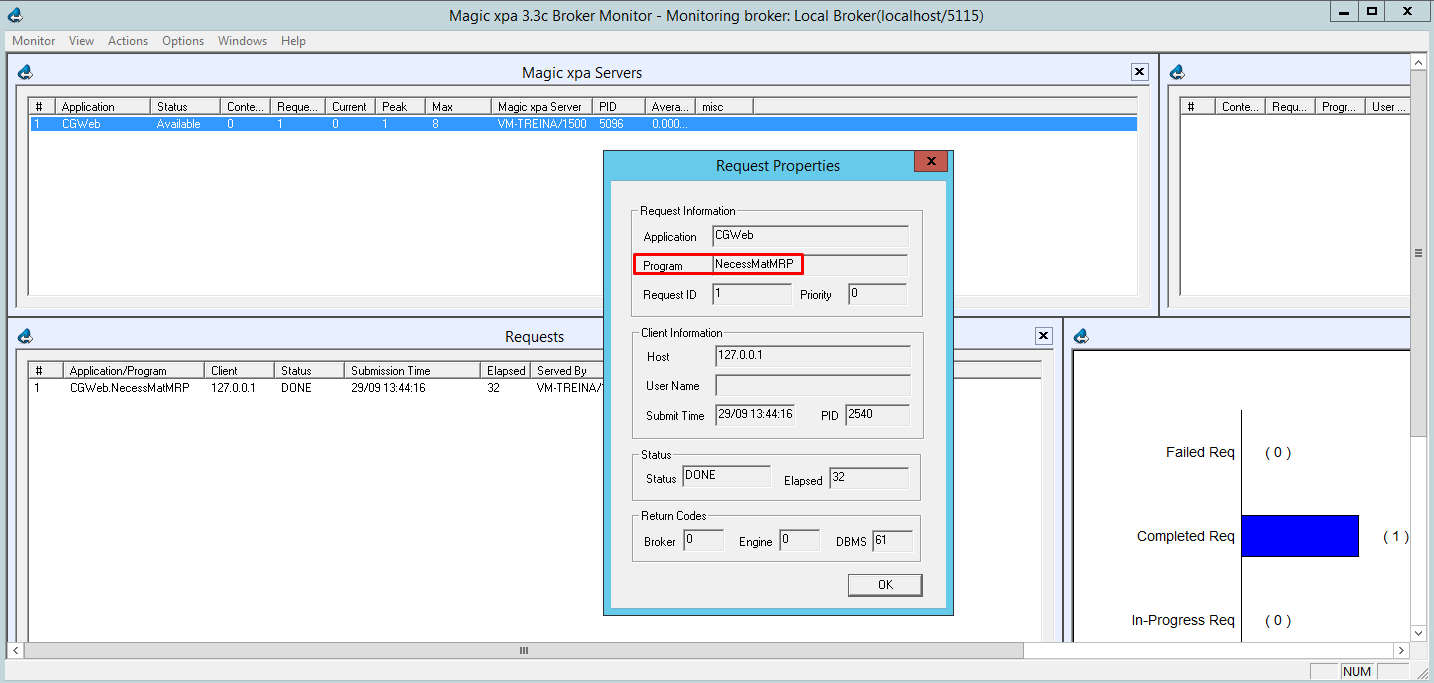
Task: Click the top-right panel's Magic icon
Action: (x=1177, y=72)
